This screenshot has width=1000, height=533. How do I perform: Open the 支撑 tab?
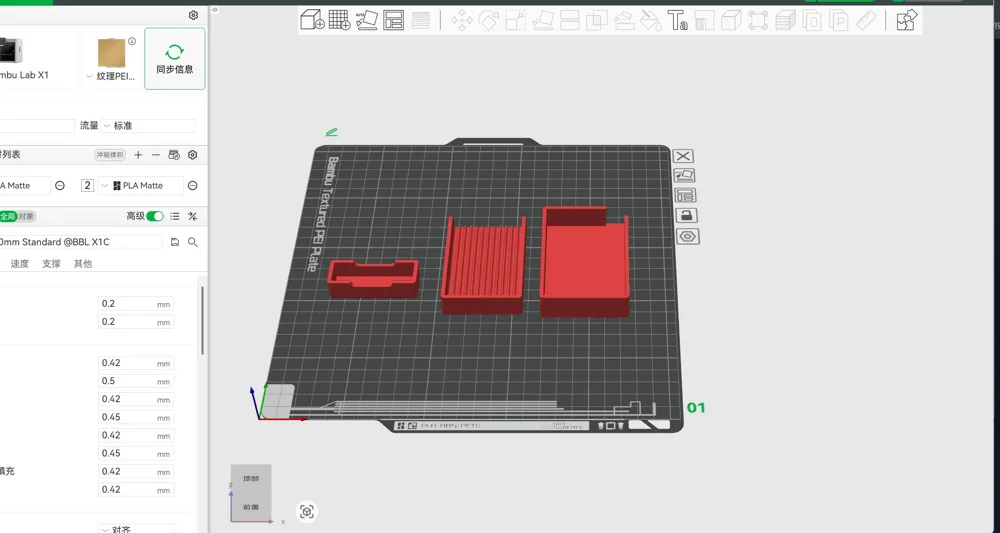51,263
